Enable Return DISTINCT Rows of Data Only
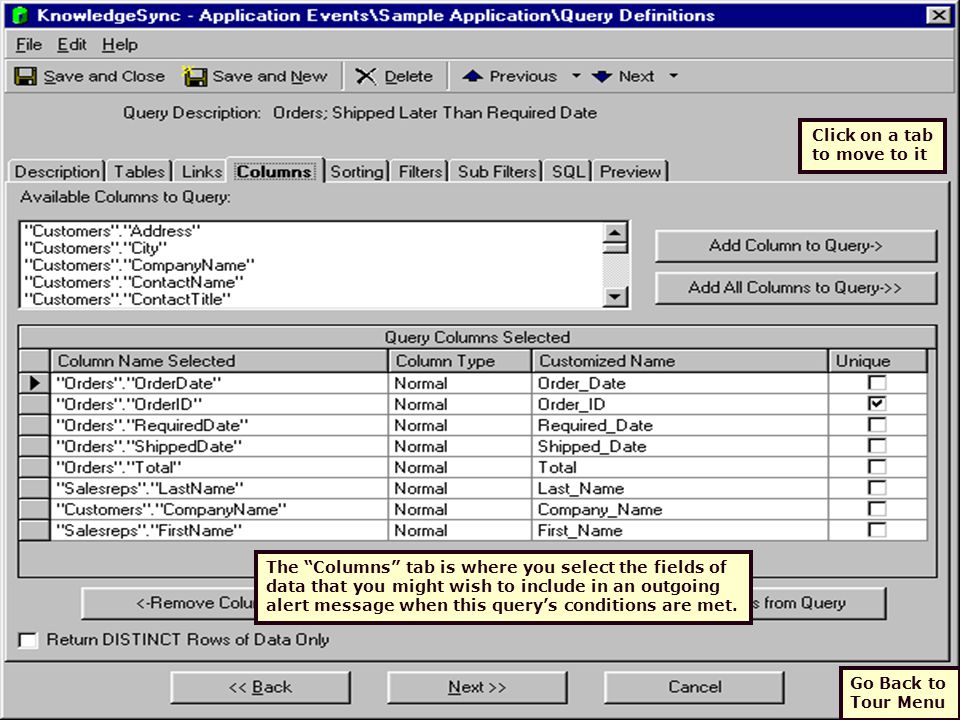The height and width of the screenshot is (720, 960). point(28,640)
